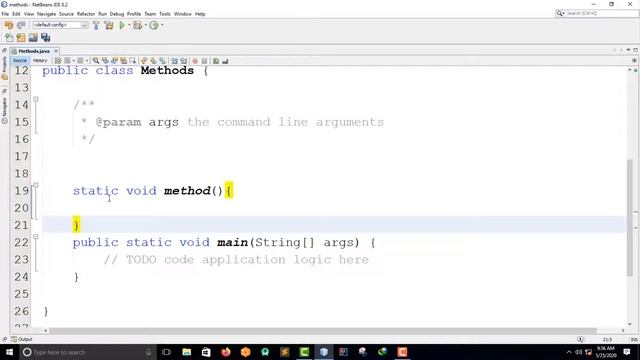
Task: Open the default config combo box
Action: [x=60, y=25]
